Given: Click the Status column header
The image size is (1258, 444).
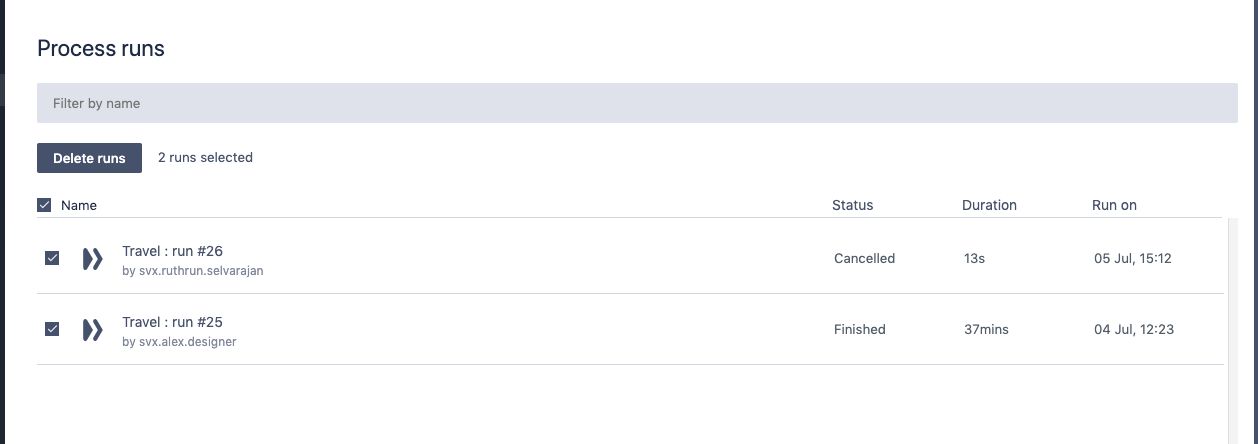Looking at the screenshot, I should [x=852, y=205].
